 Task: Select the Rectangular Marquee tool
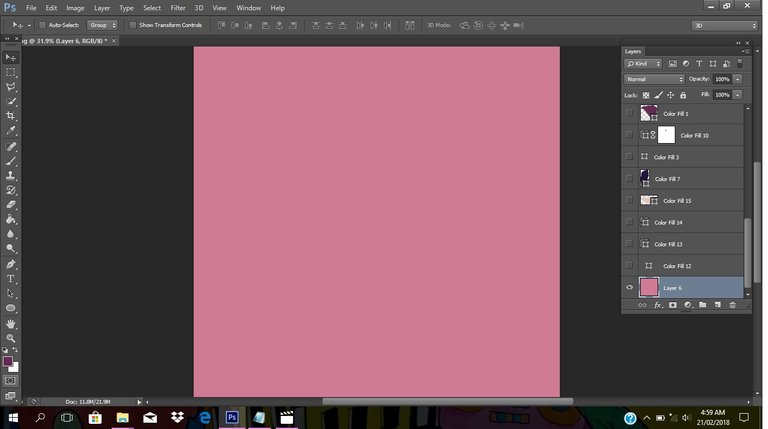coord(10,72)
